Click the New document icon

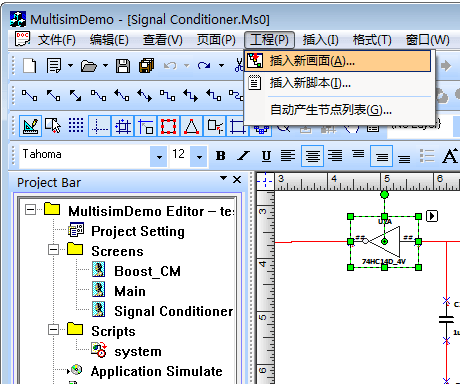(x=30, y=65)
